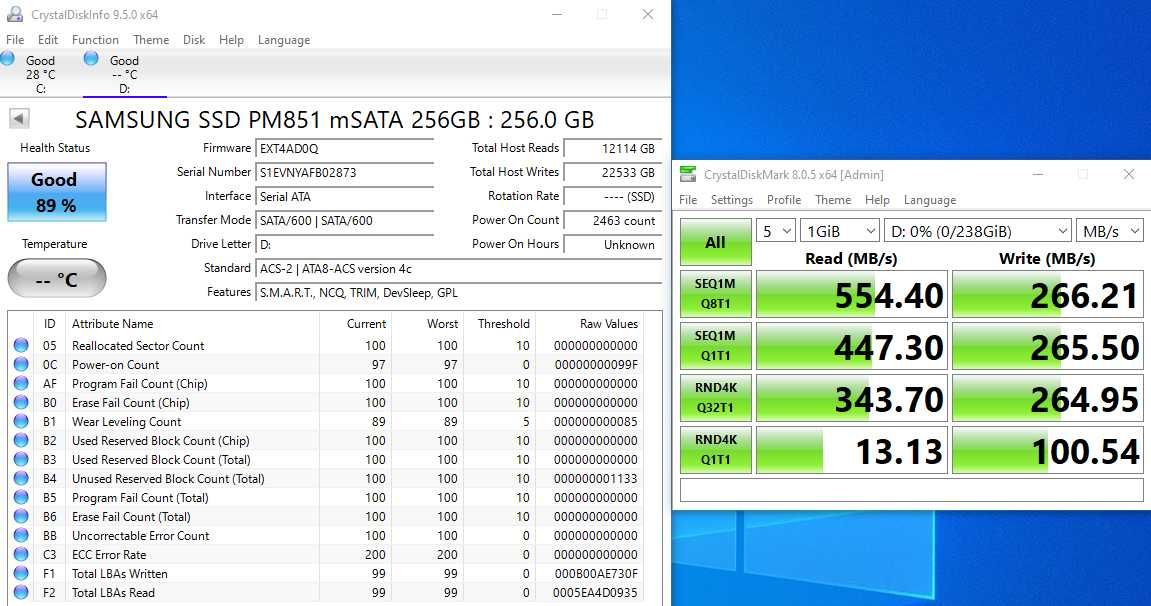Open CrystalDiskInfo Language menu
This screenshot has width=1151, height=606.
click(283, 40)
